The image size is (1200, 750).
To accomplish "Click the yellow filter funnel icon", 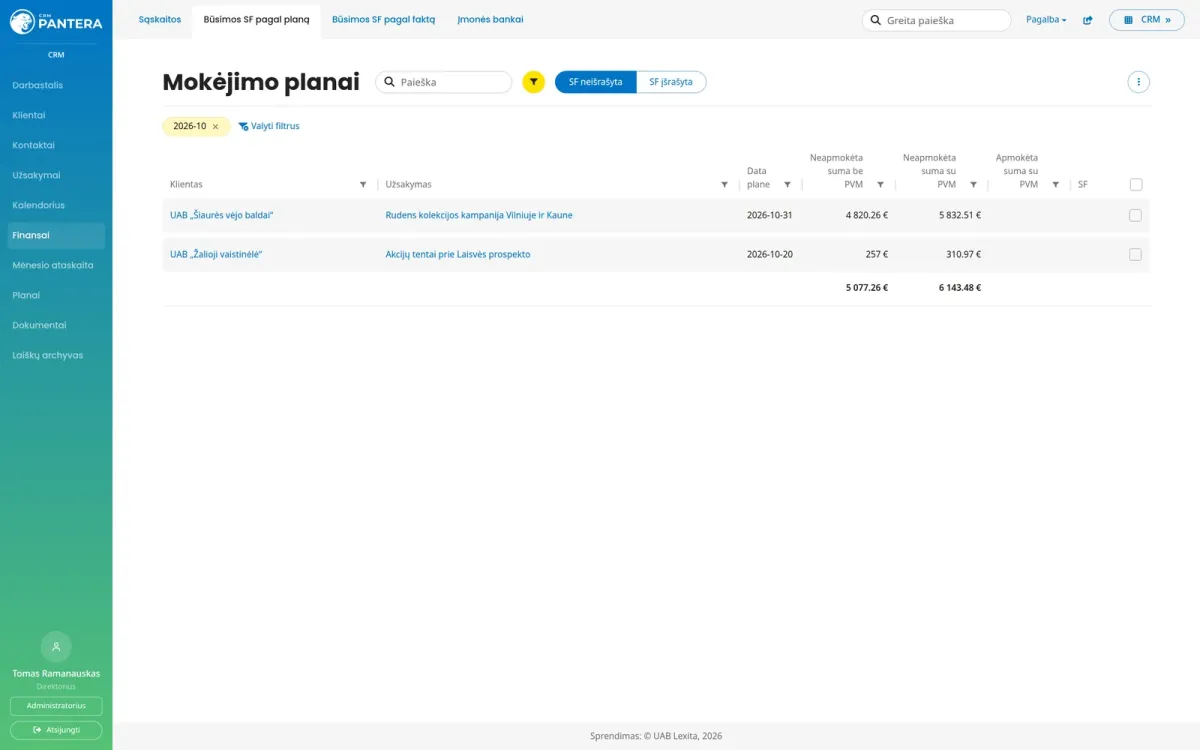I will click(x=534, y=82).
